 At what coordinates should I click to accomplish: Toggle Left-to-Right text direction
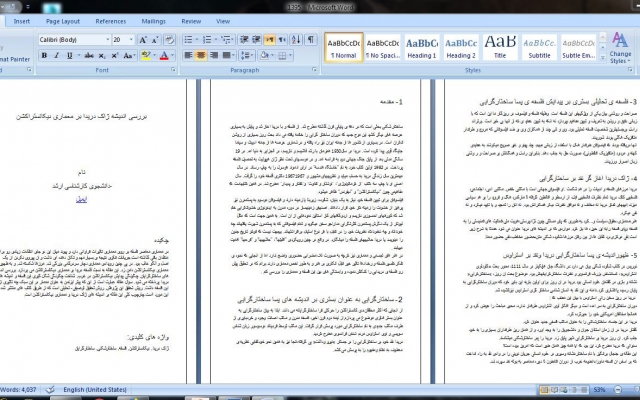(x=269, y=40)
